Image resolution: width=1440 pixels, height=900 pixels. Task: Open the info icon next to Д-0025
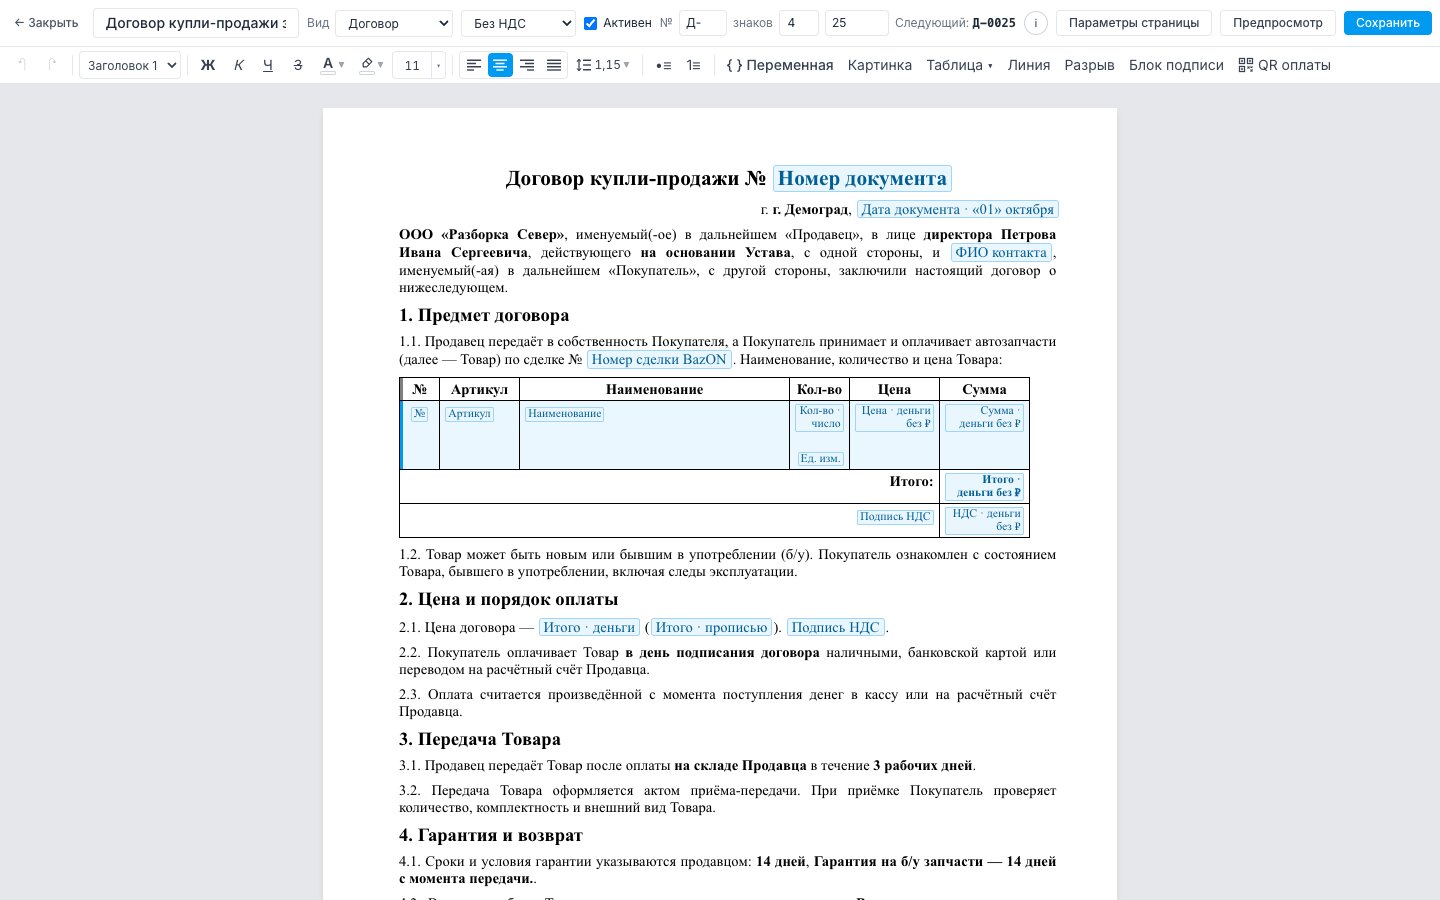pos(1036,23)
